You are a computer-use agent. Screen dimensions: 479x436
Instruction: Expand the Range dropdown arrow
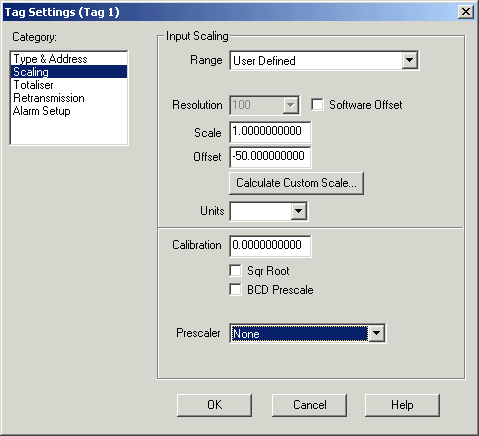point(409,60)
